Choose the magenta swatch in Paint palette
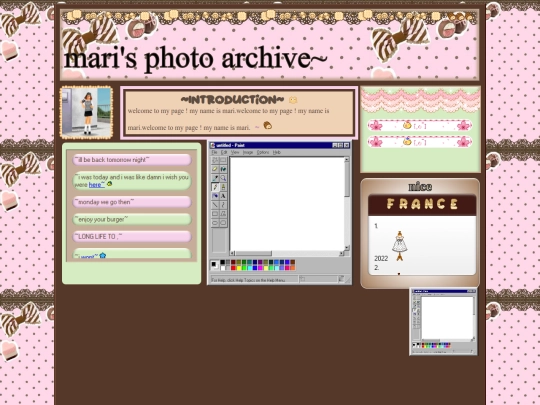Screen dimensions: 540x405 click(260, 268)
